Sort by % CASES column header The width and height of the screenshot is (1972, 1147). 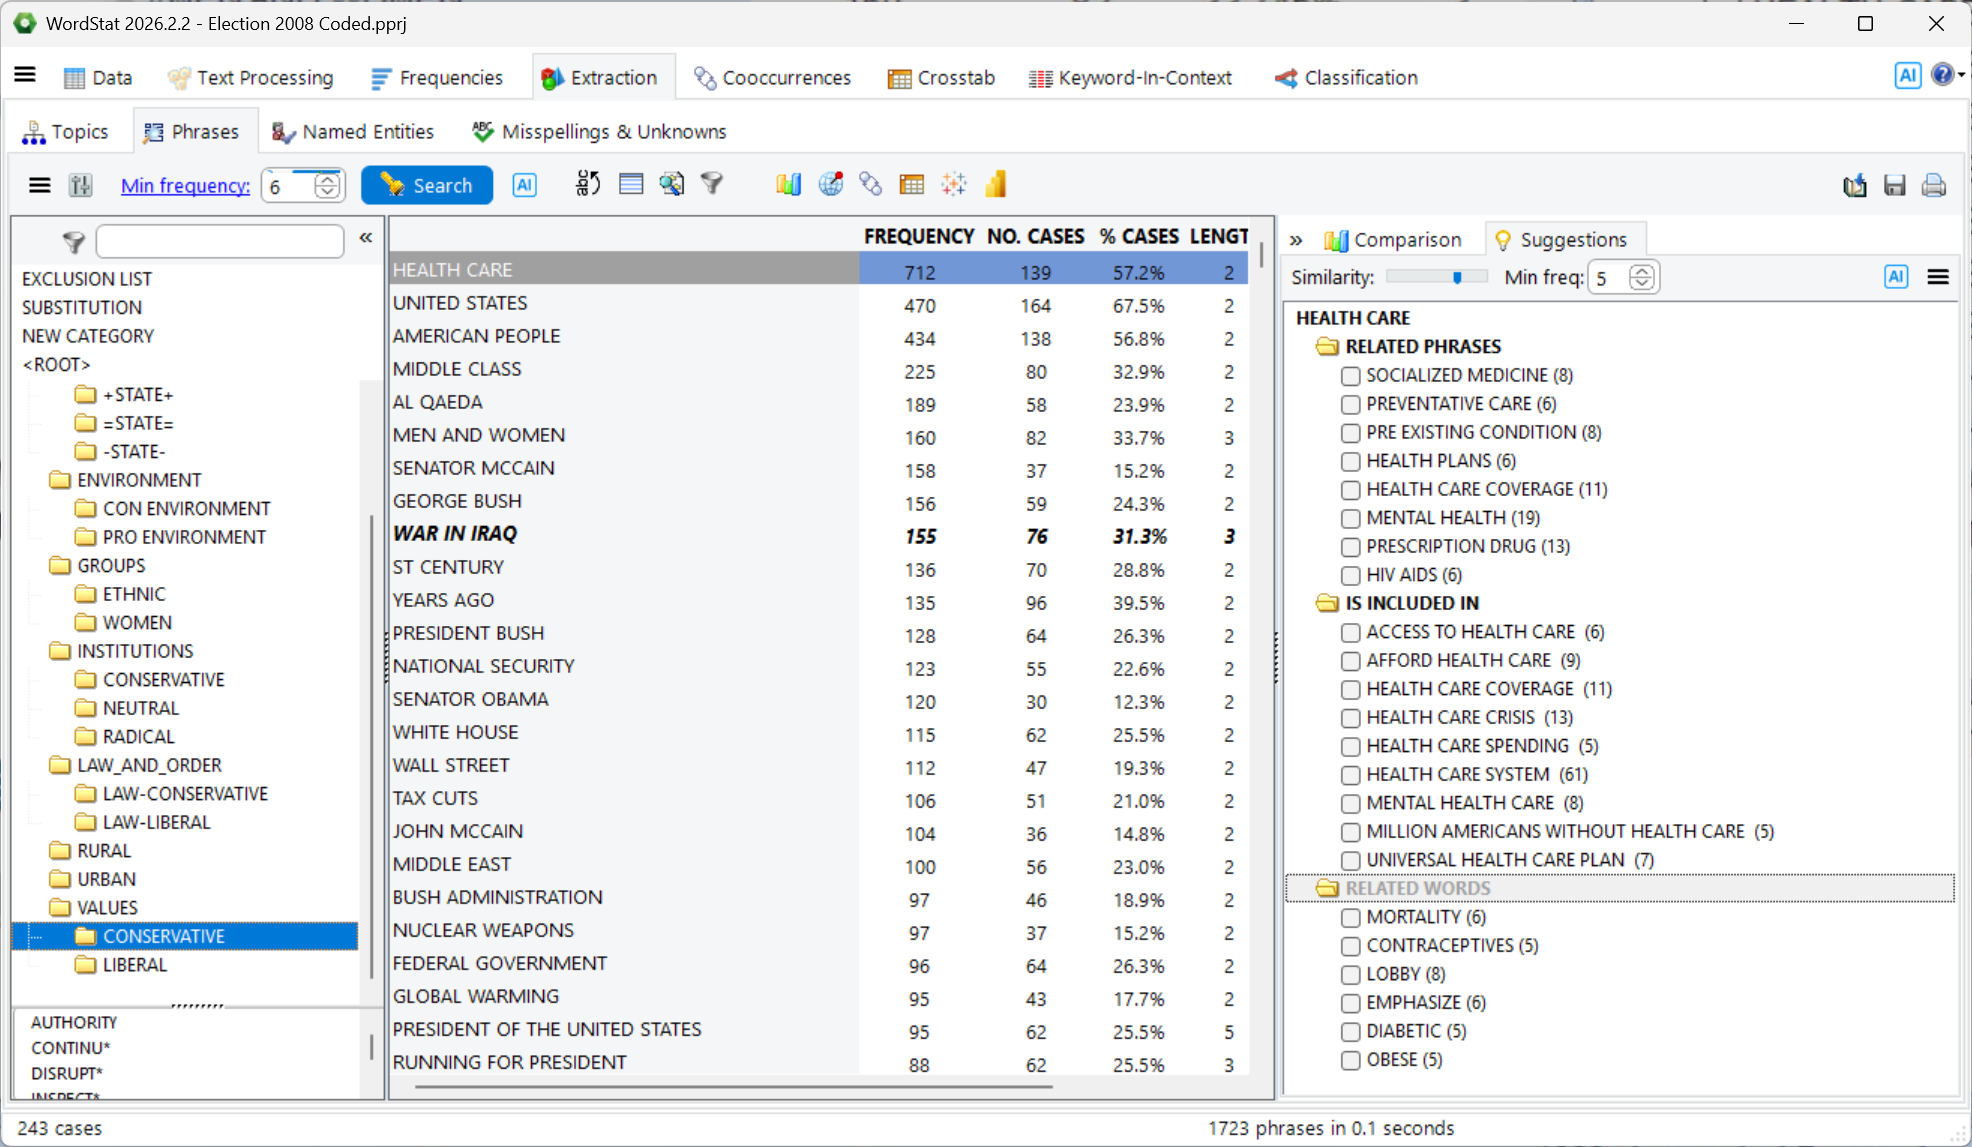(1139, 236)
